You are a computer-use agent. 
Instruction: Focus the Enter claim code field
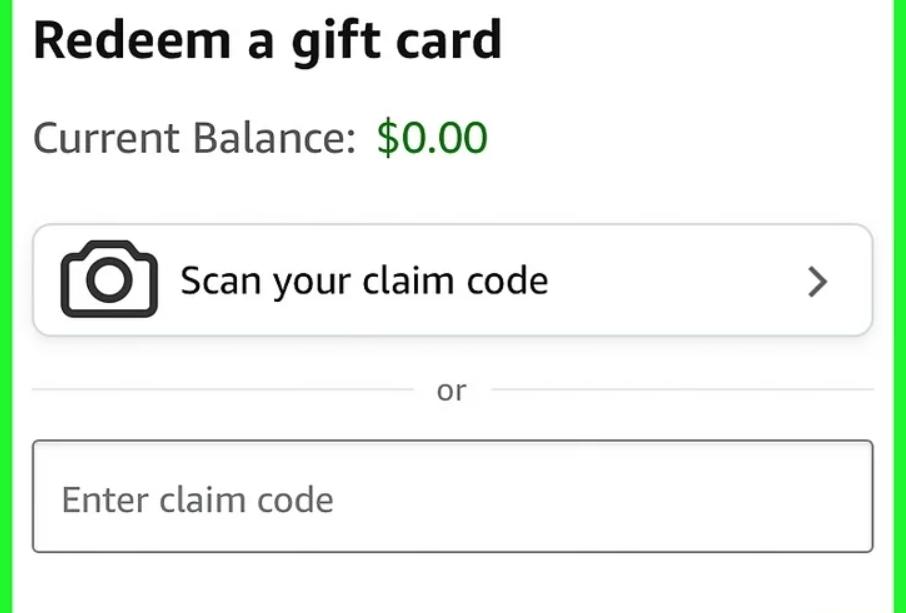[x=452, y=496]
